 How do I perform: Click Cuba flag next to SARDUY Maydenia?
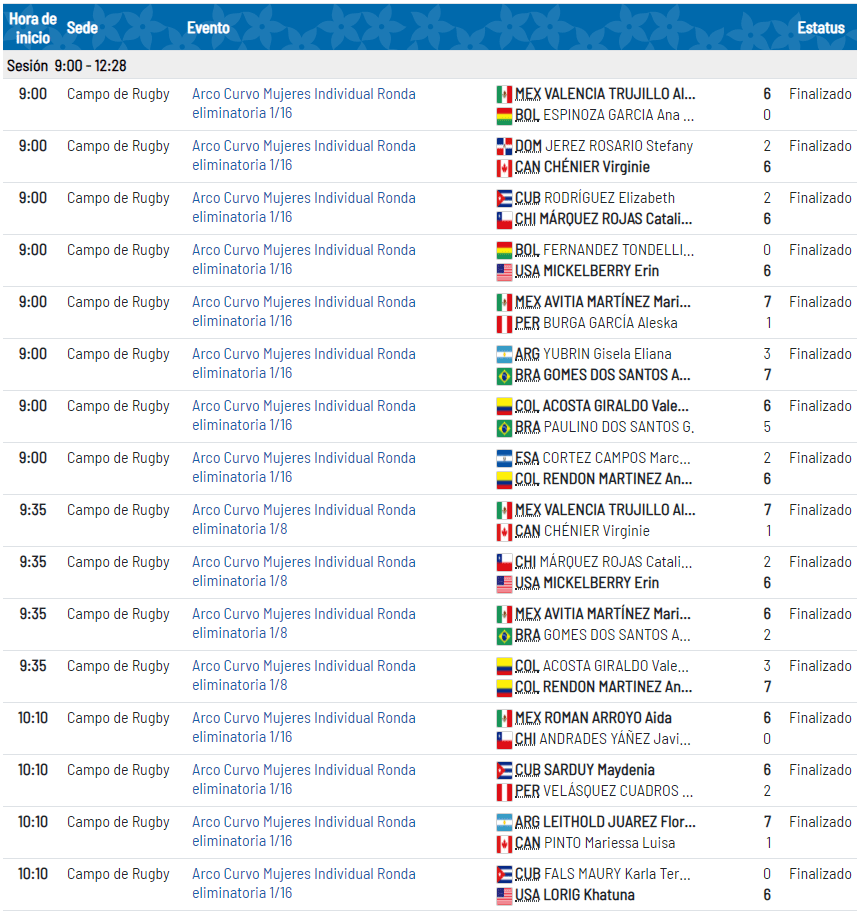(x=504, y=770)
